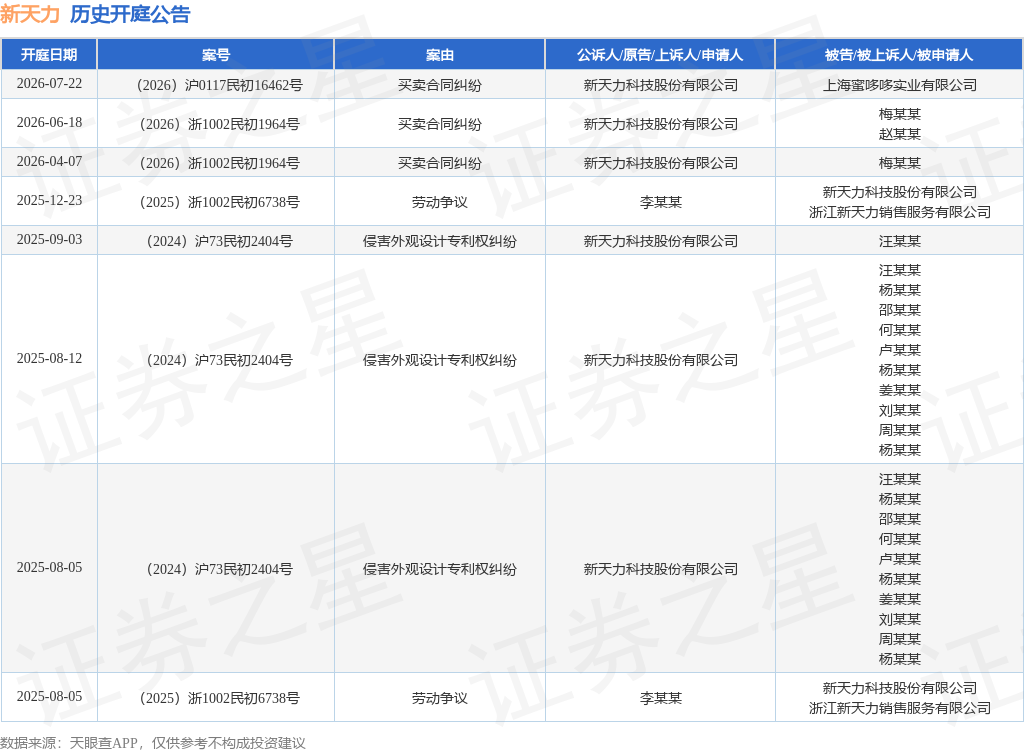Select the 新天力 title text

point(30,14)
